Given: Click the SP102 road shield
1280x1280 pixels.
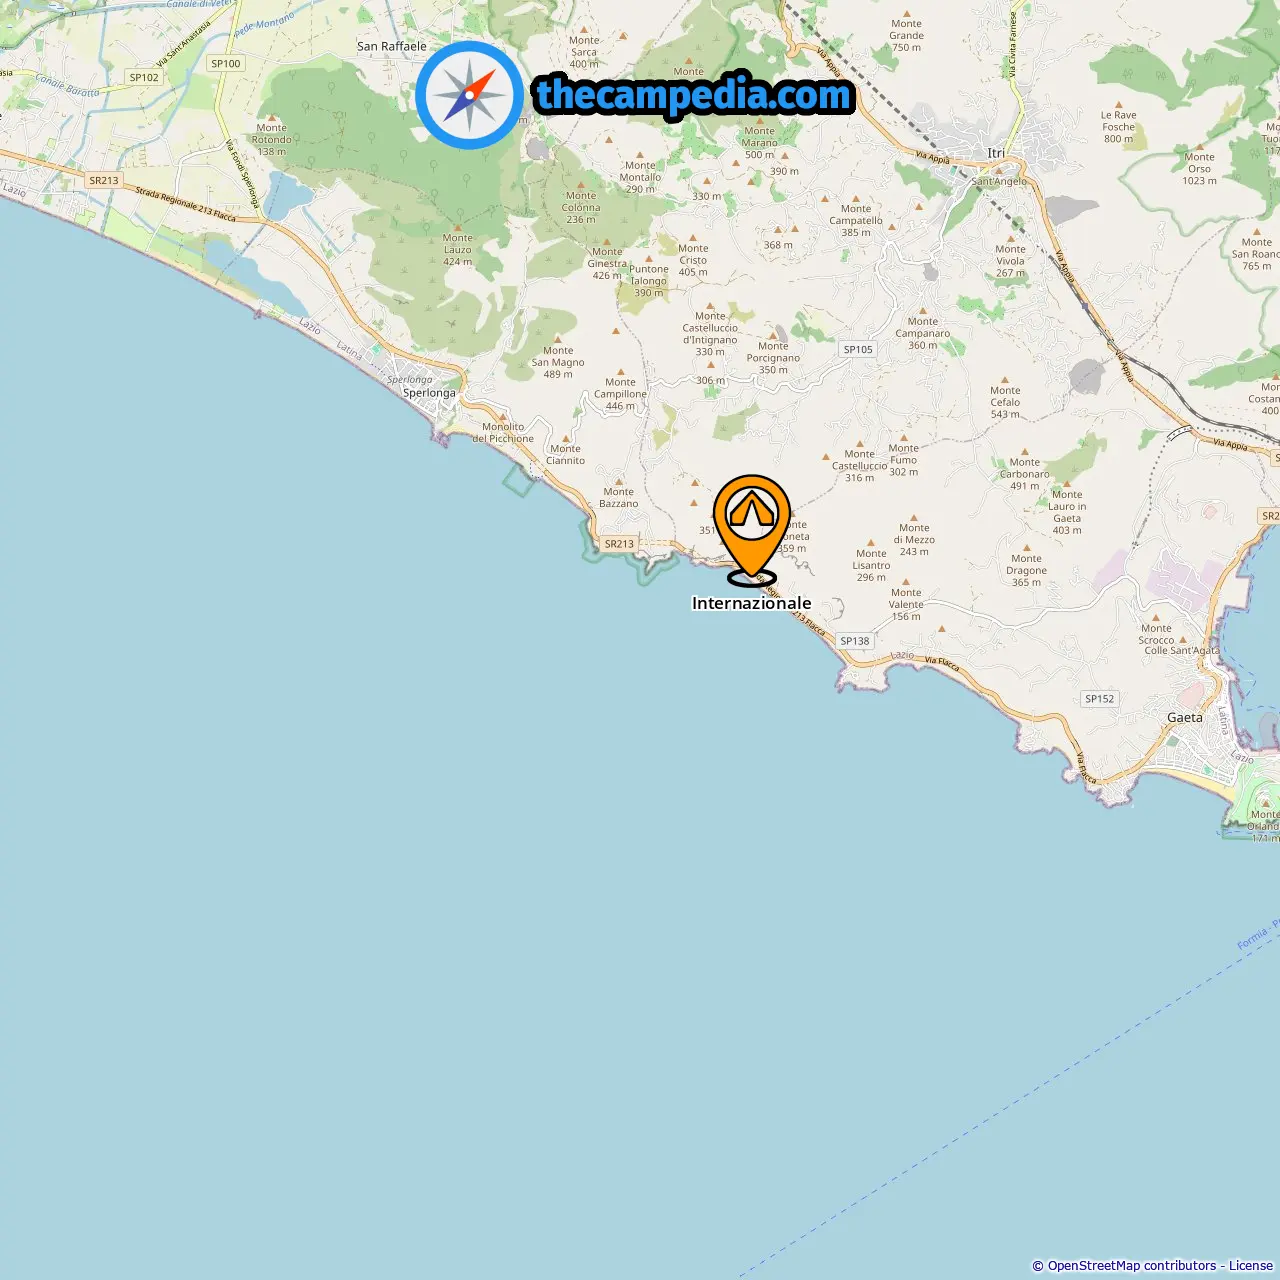Looking at the screenshot, I should (144, 77).
